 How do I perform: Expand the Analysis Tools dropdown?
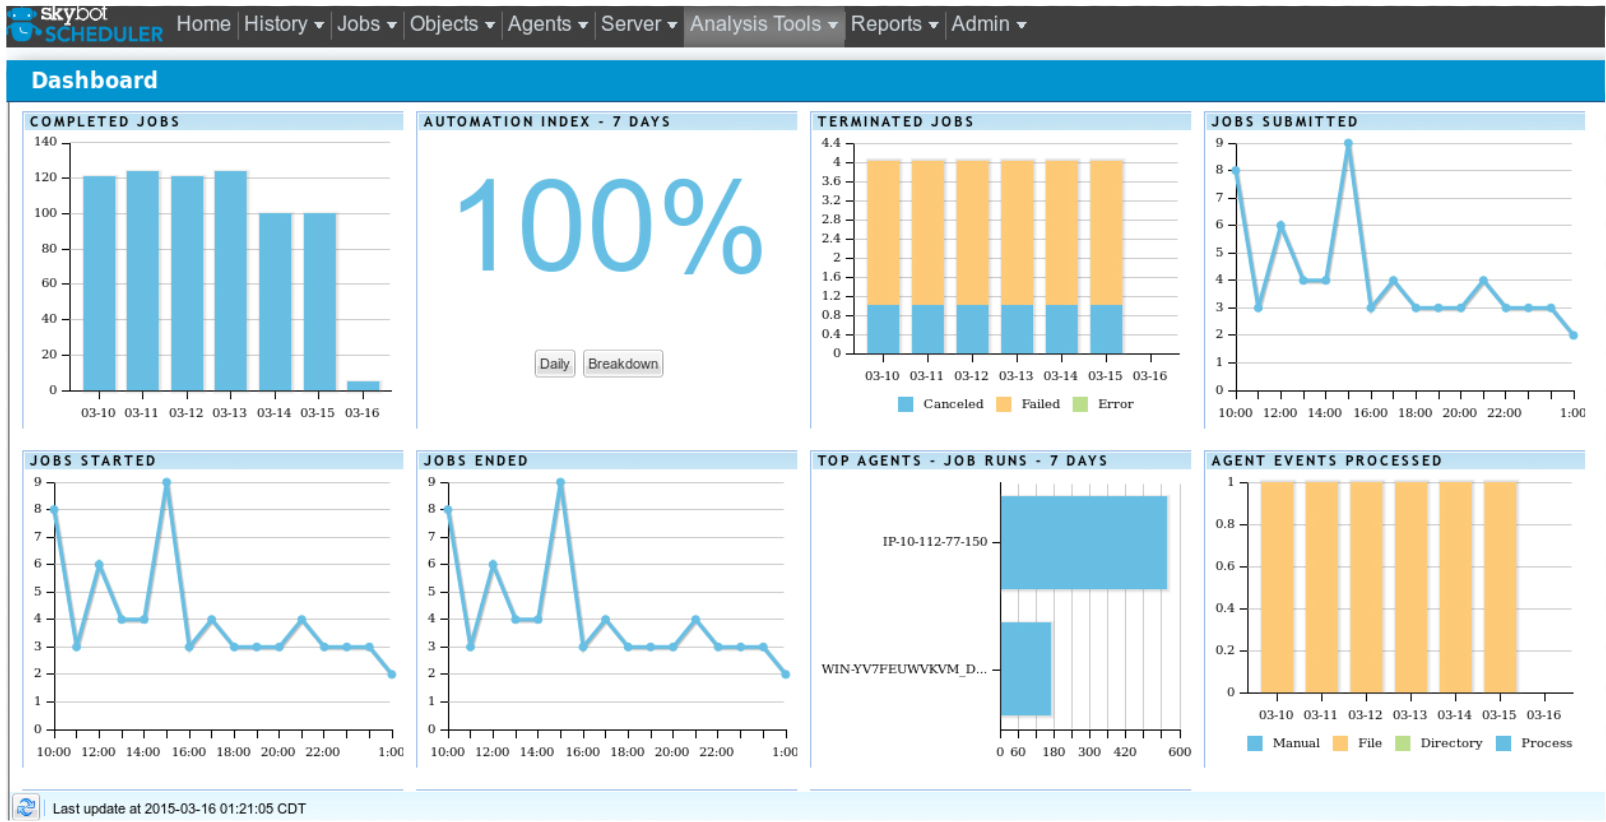pos(764,24)
